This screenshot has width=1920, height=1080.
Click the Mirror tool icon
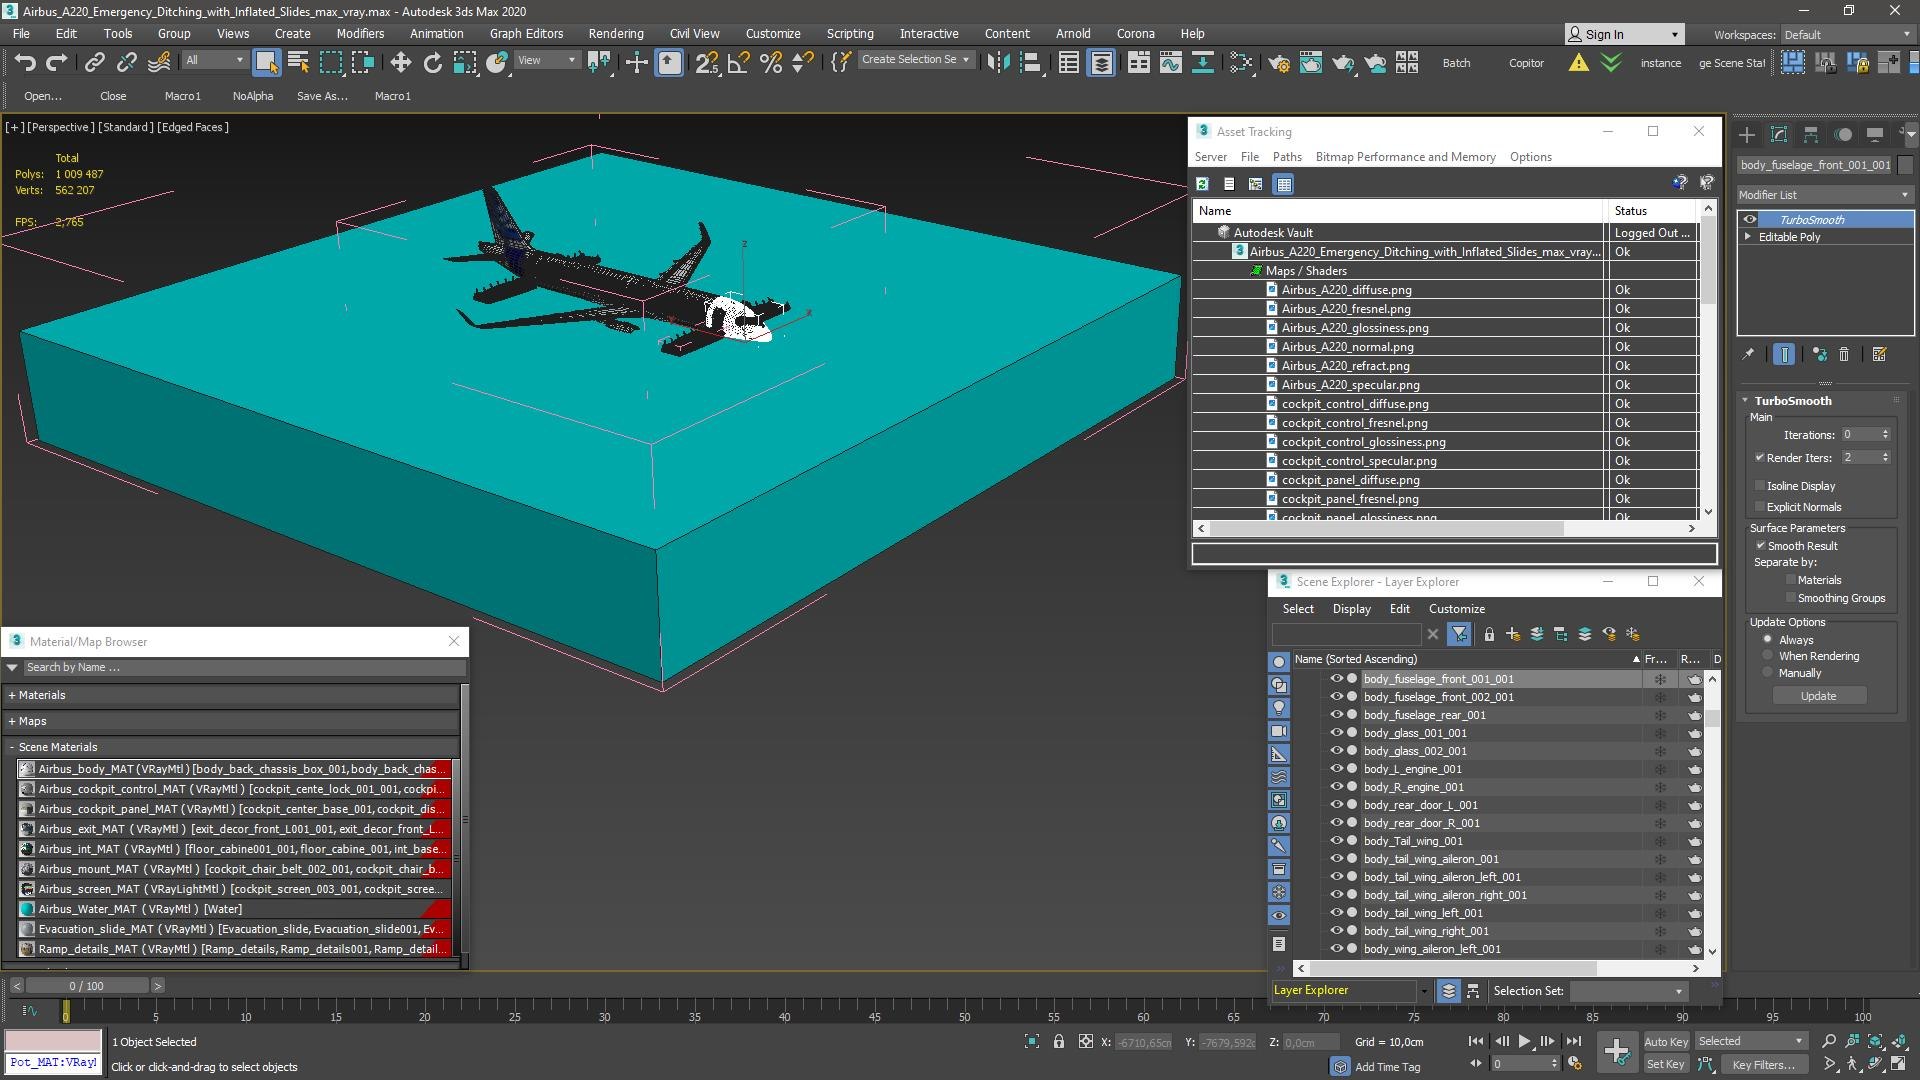(x=998, y=63)
